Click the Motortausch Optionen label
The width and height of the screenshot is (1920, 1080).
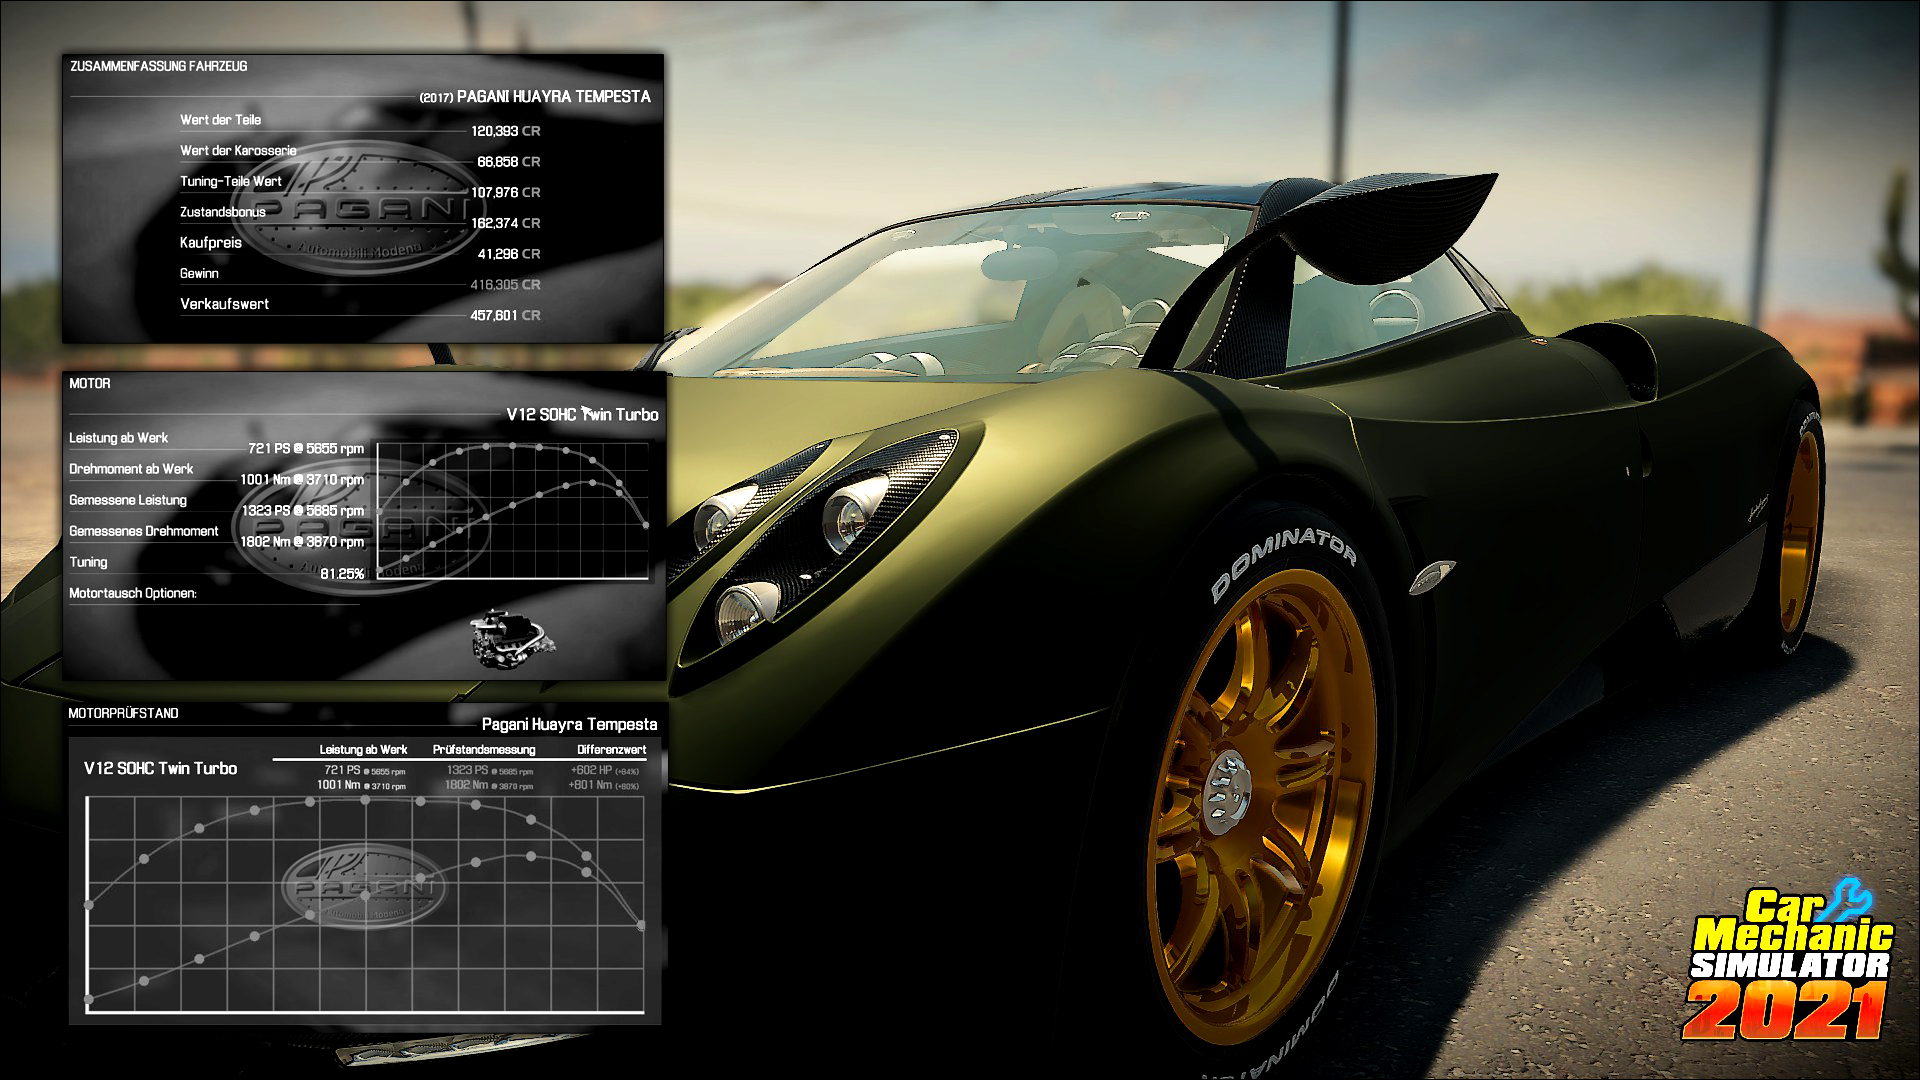coord(133,593)
